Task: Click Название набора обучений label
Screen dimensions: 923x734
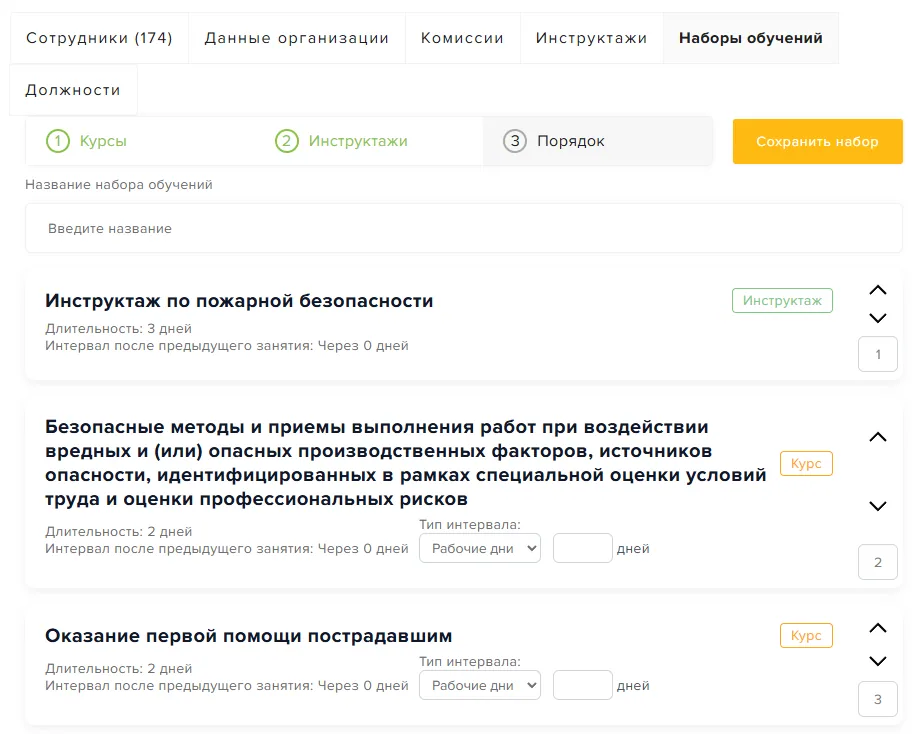Action: coord(118,185)
